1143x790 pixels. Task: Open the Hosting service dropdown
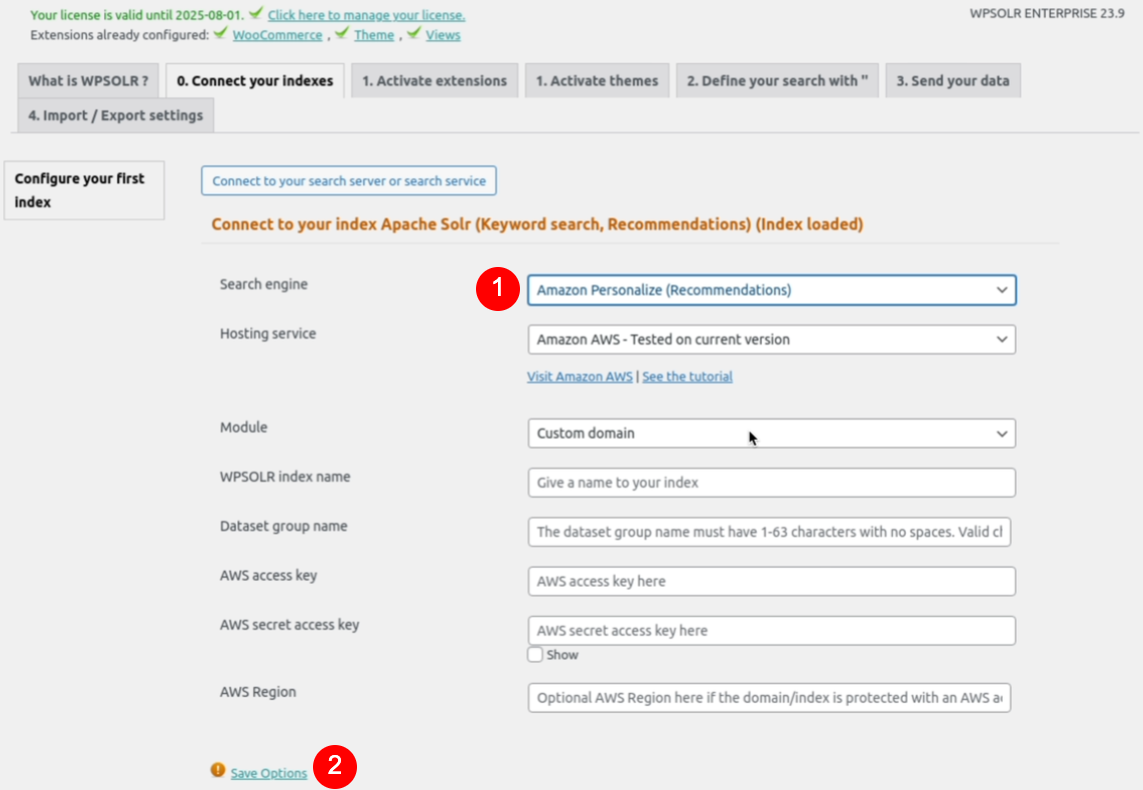(771, 340)
